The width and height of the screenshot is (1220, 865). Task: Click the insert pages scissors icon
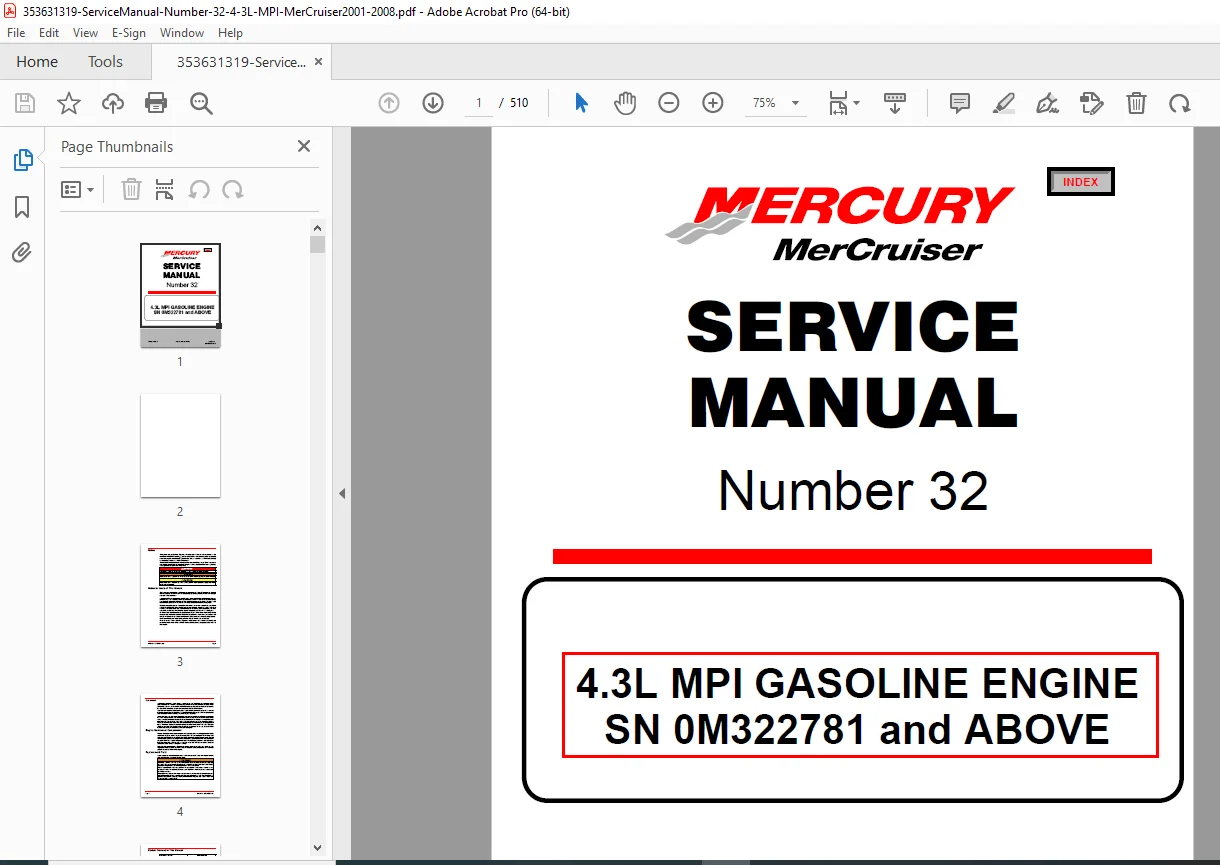point(165,189)
